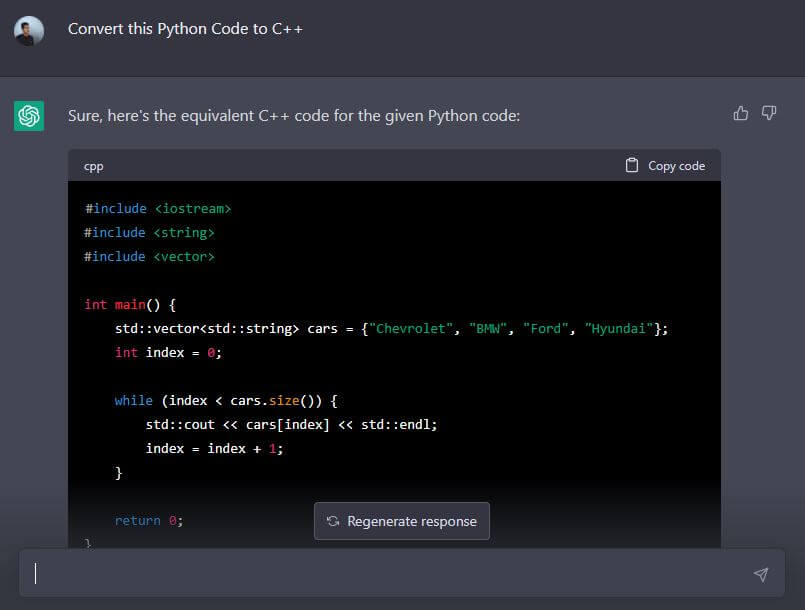The height and width of the screenshot is (610, 805).
Task: Click the assistant's "Sure, here's the equivalent" text
Action: click(294, 116)
